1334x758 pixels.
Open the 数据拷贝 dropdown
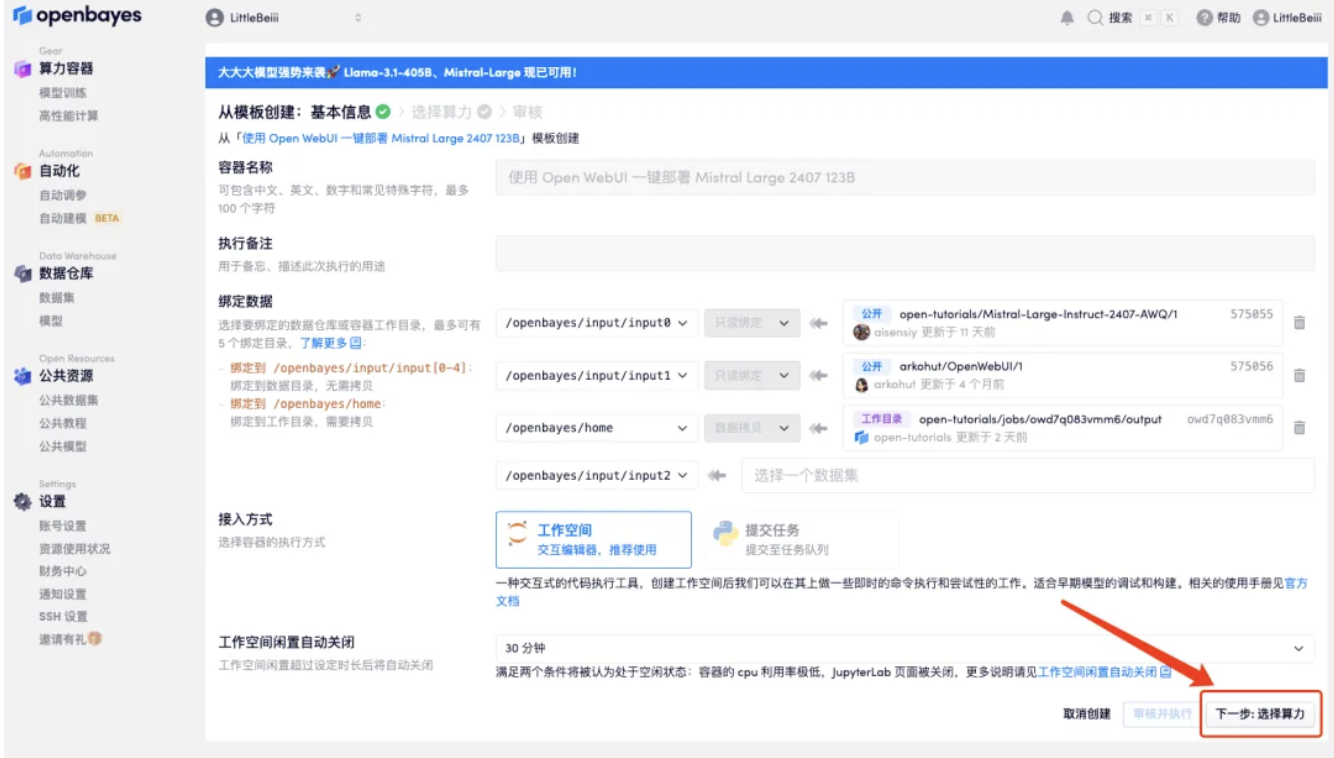pyautogui.click(x=752, y=427)
